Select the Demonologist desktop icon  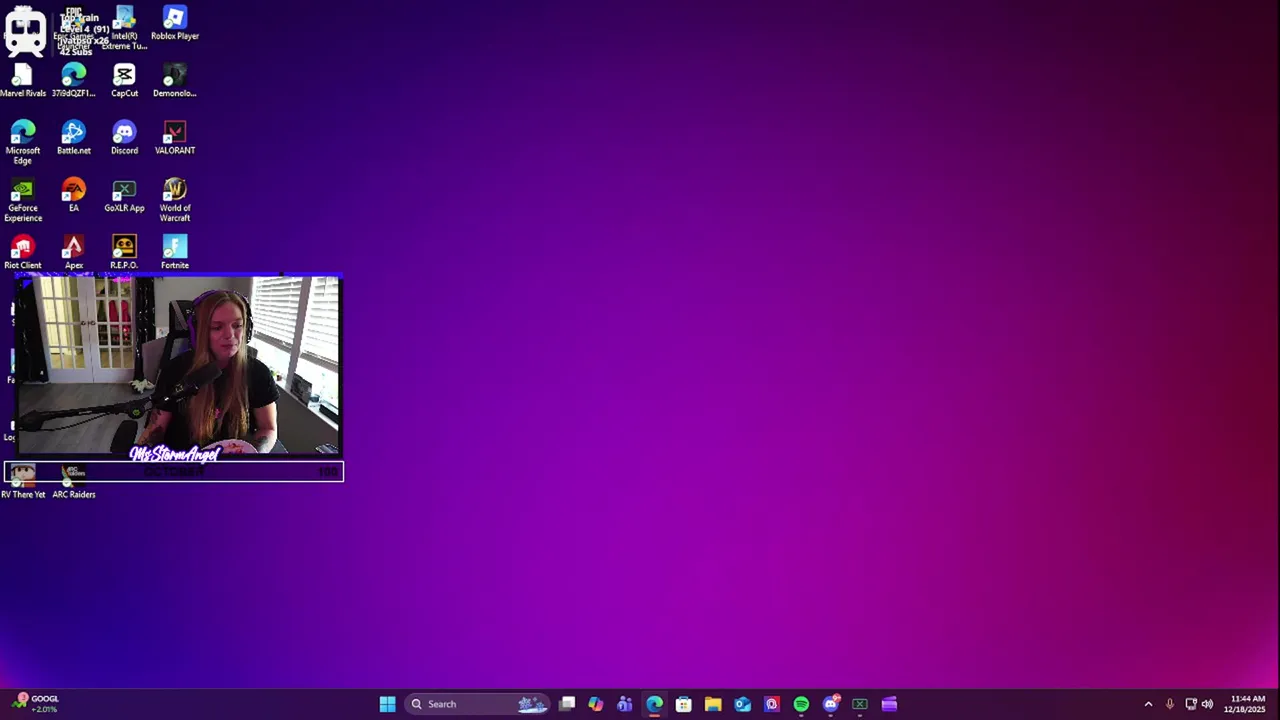pyautogui.click(x=175, y=81)
